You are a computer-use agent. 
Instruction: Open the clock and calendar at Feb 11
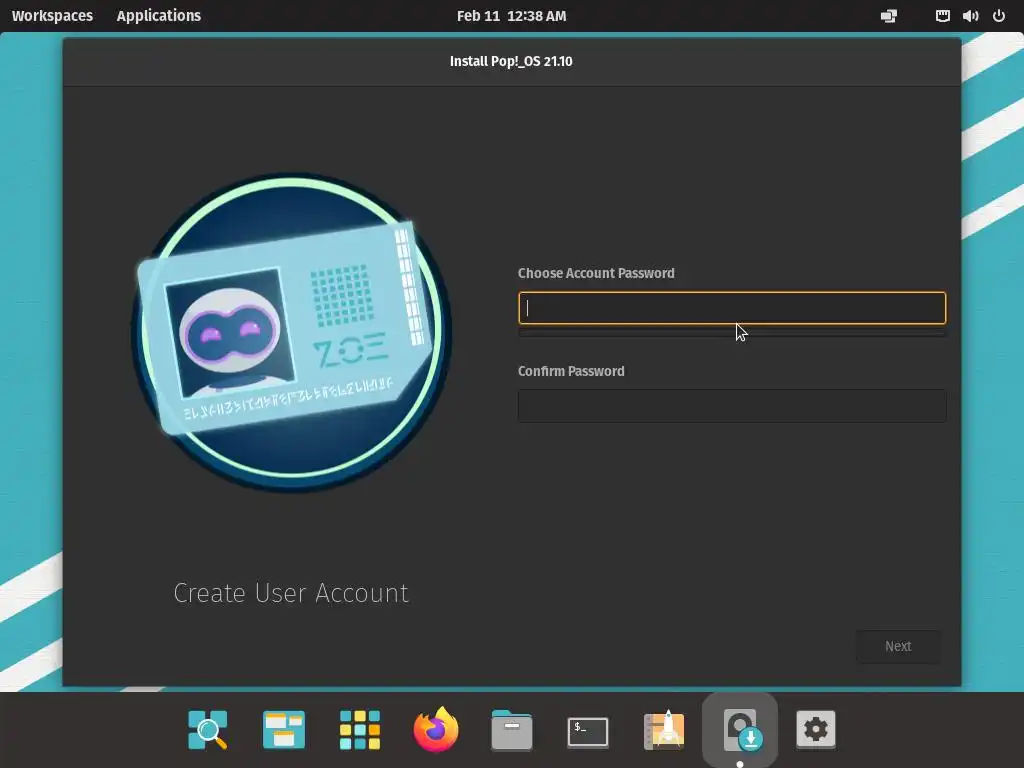511,16
